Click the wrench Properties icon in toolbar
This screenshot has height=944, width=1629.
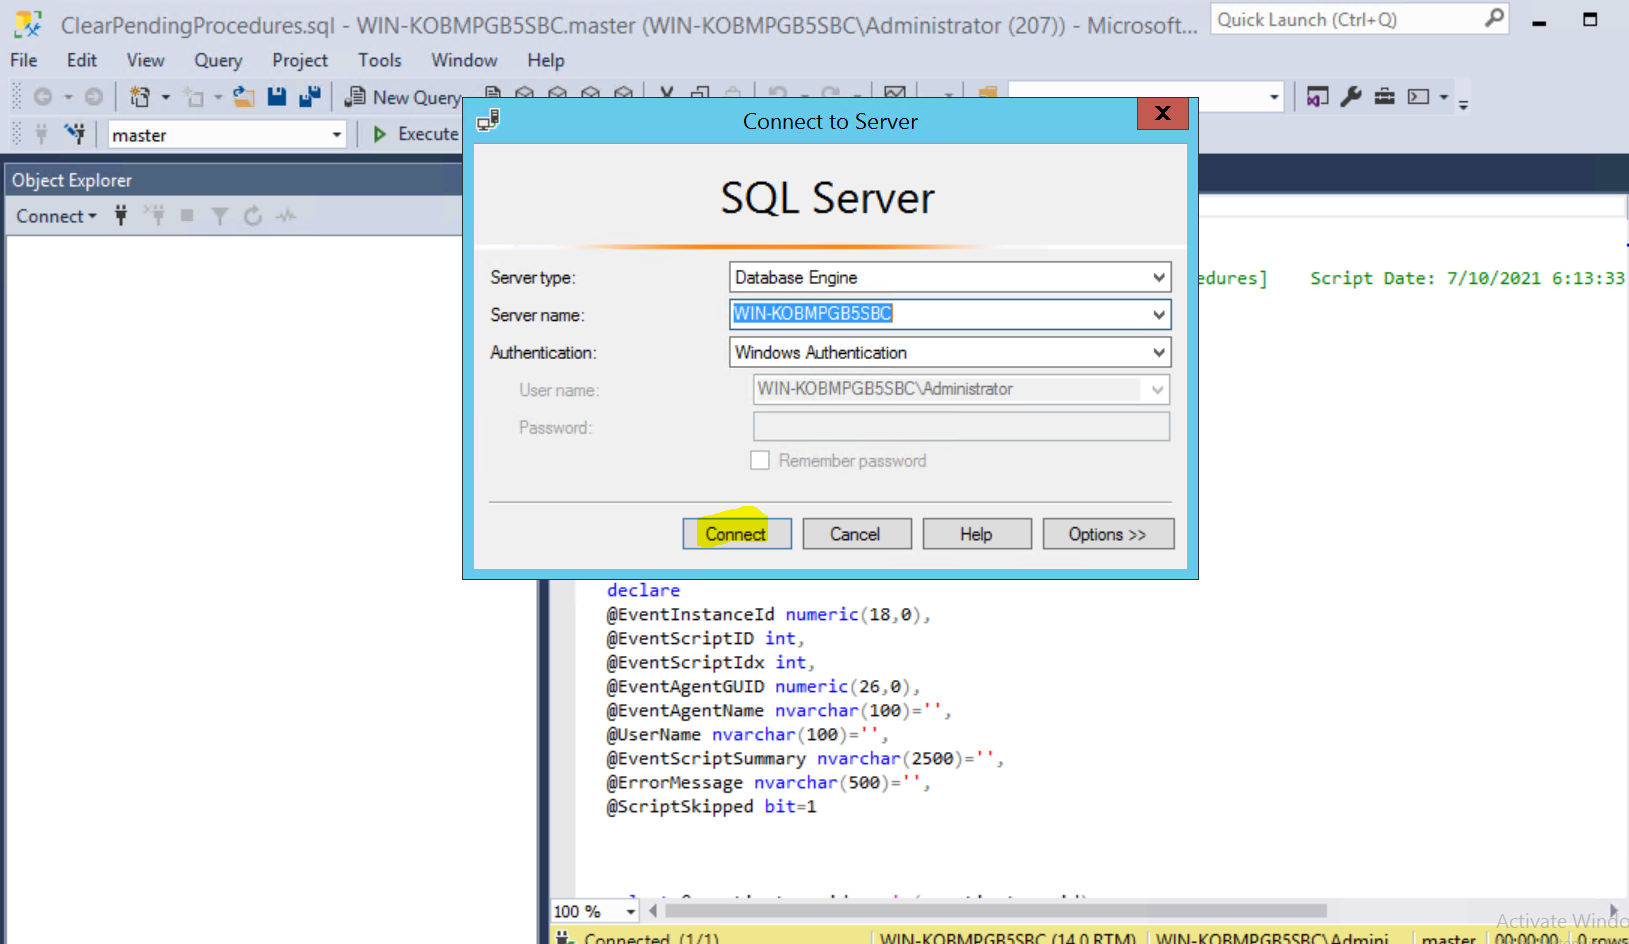click(x=1351, y=97)
